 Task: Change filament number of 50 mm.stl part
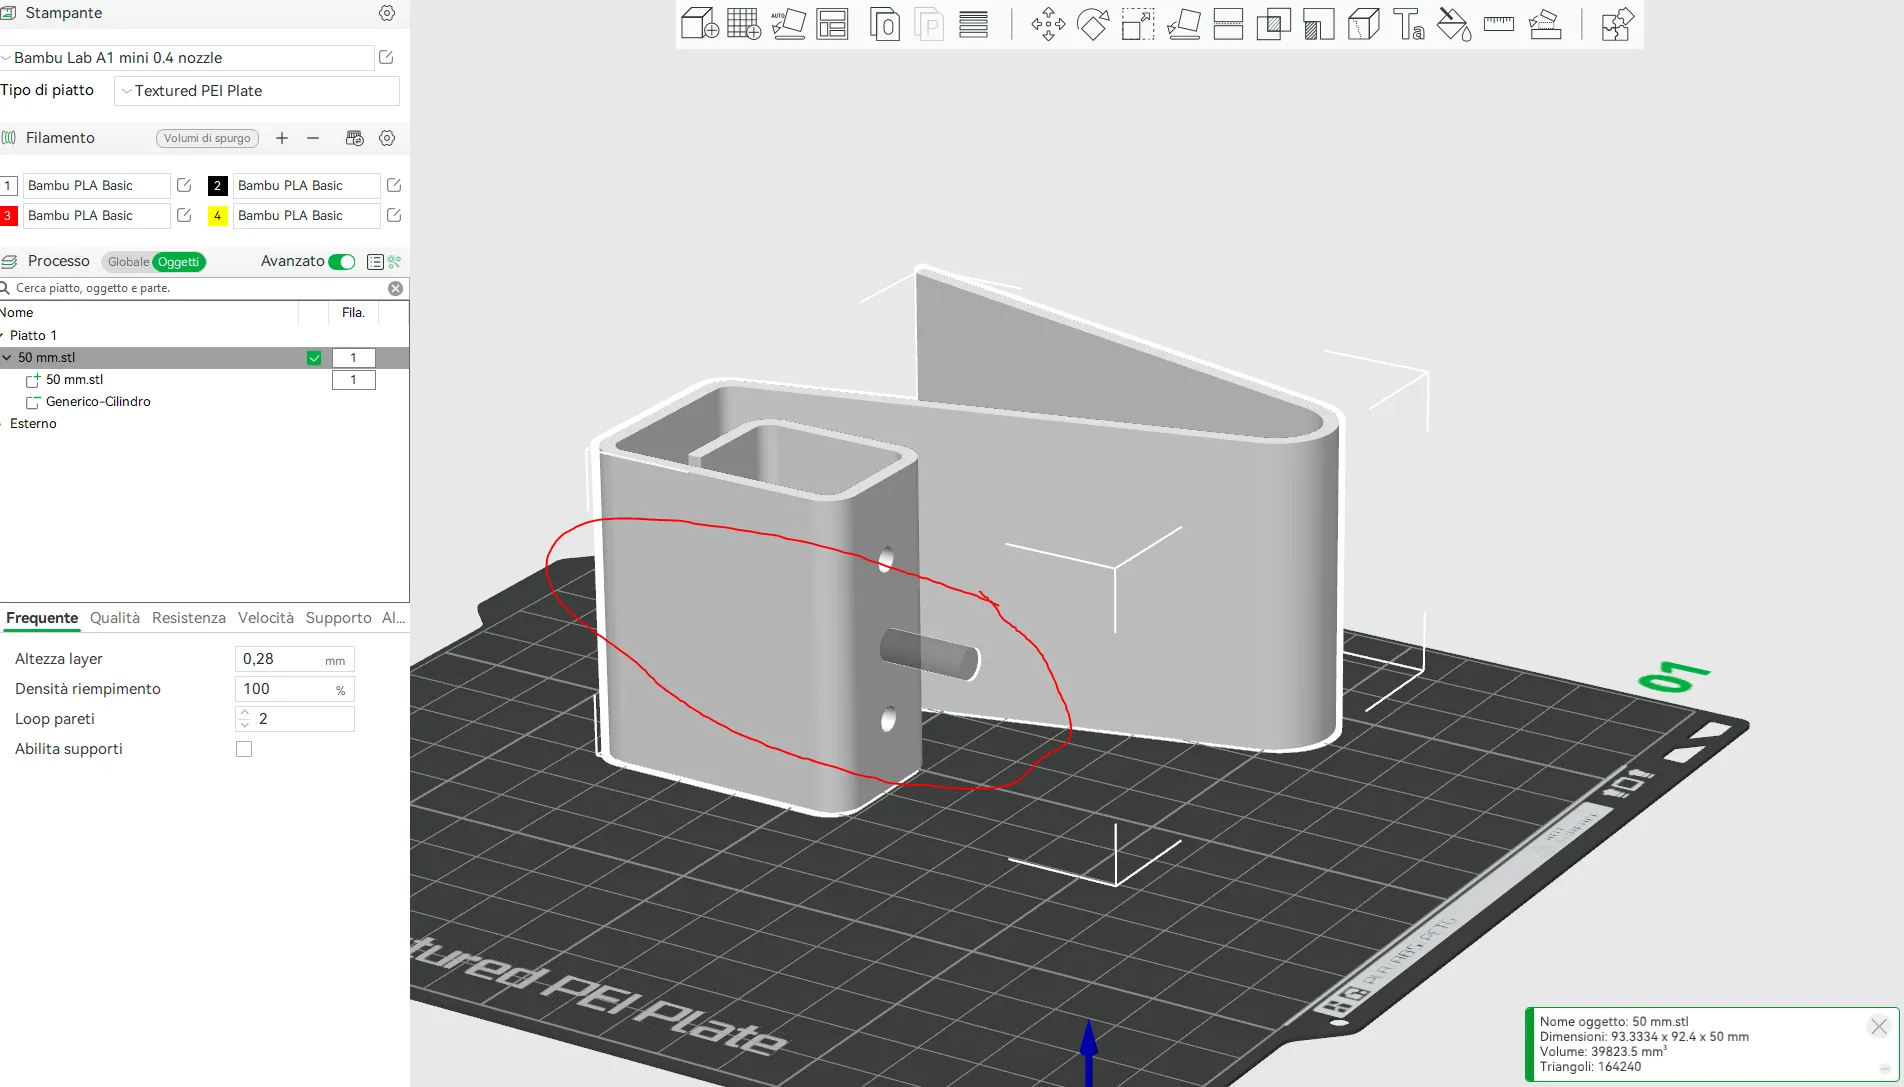(353, 380)
